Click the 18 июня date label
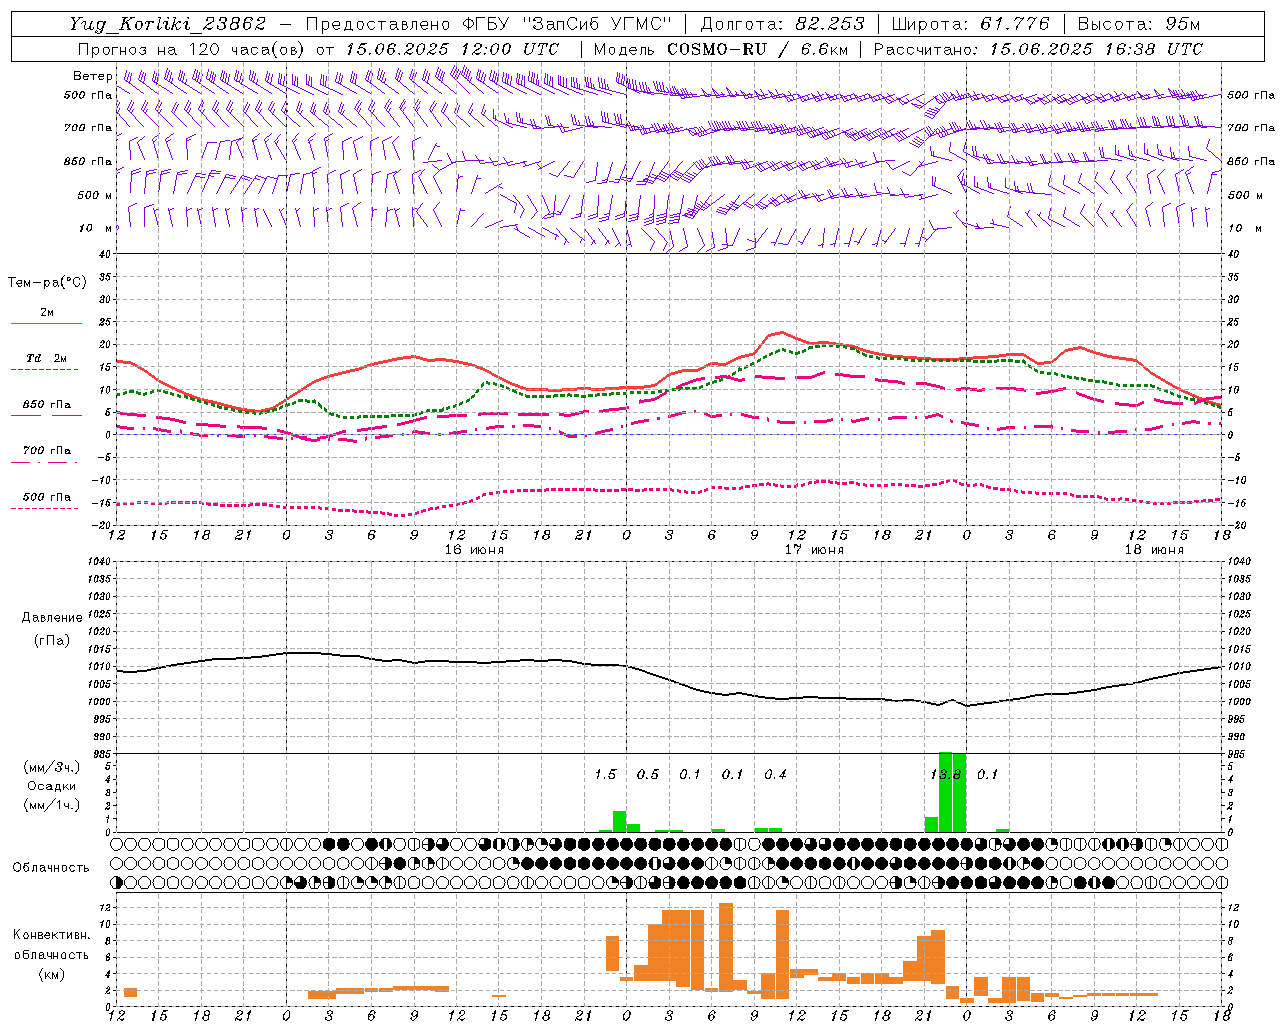Viewport: 1280px width, 1024px height. 1154,550
